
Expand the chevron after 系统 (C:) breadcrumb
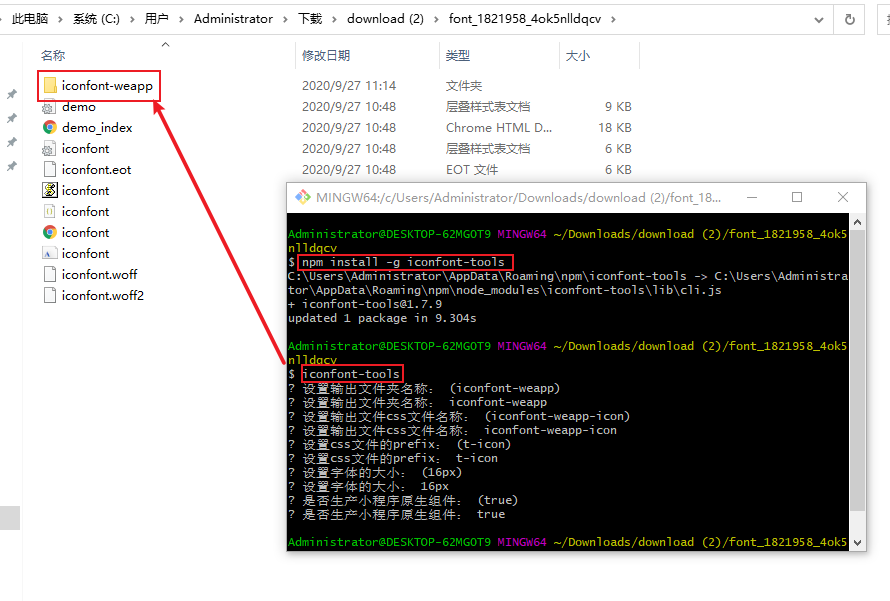pos(132,19)
